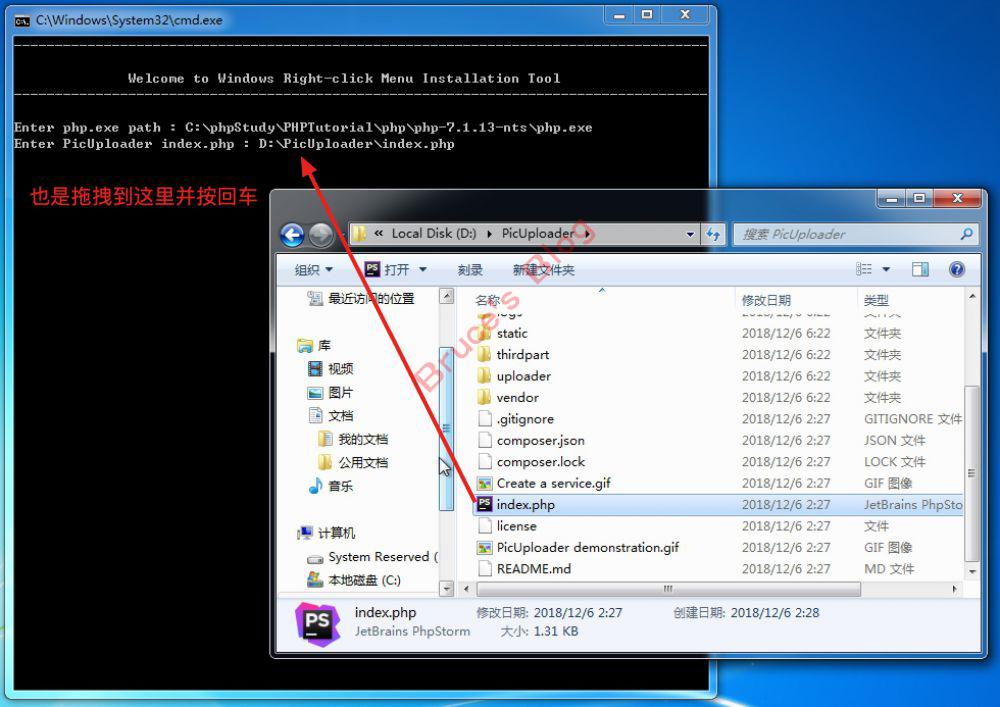This screenshot has width=1000, height=707.
Task: Click the 搜索 PicUploader search field
Action: click(x=845, y=234)
